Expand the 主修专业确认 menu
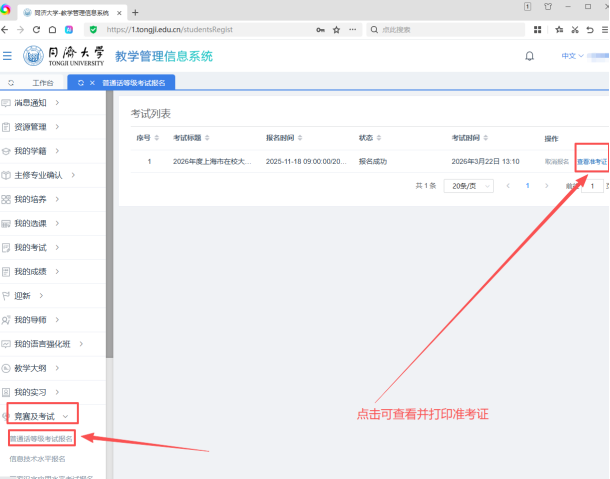The width and height of the screenshot is (610, 479). click(53, 175)
